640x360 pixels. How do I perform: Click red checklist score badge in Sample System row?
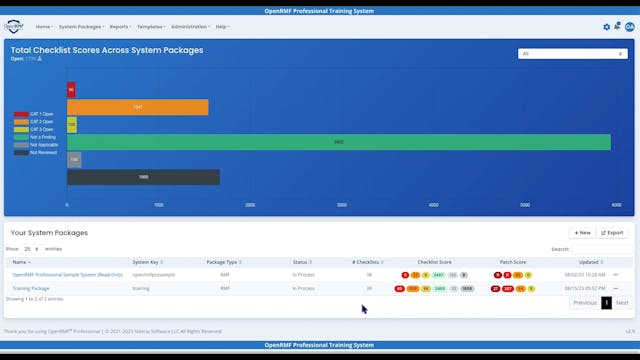pos(405,275)
